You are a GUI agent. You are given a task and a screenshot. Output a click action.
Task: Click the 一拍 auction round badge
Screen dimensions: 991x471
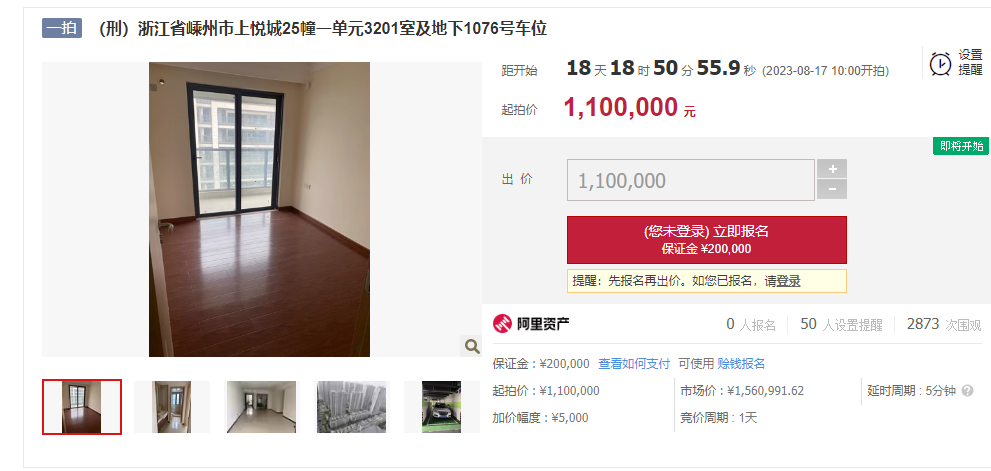(62, 28)
